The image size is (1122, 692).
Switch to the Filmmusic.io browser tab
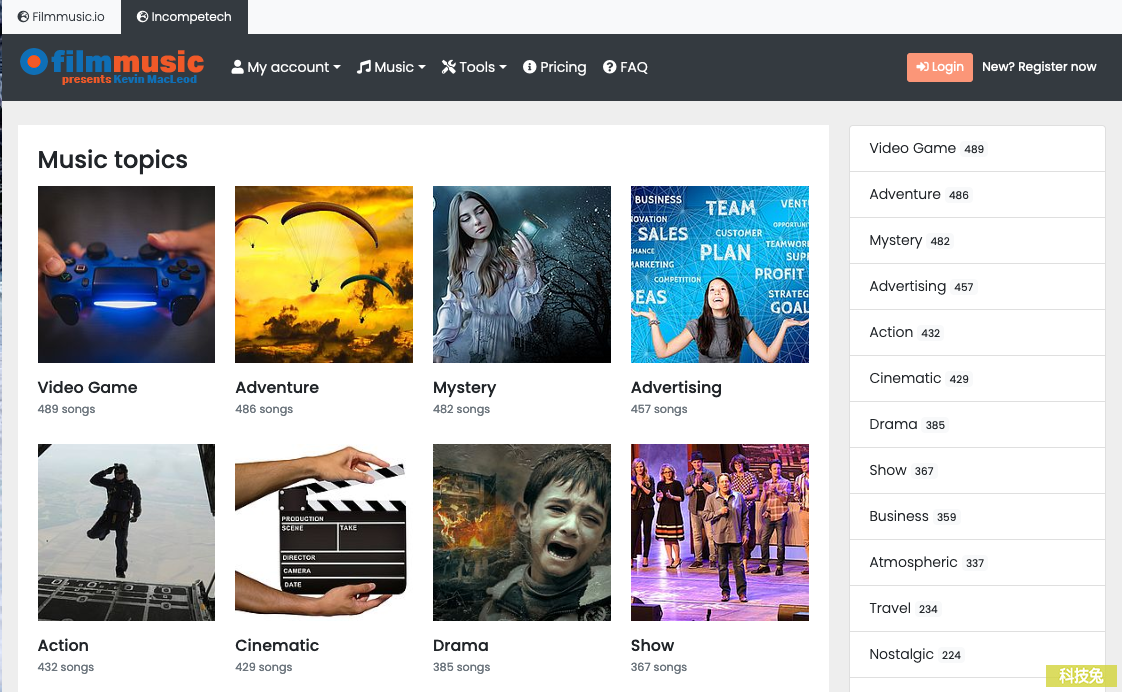[61, 17]
